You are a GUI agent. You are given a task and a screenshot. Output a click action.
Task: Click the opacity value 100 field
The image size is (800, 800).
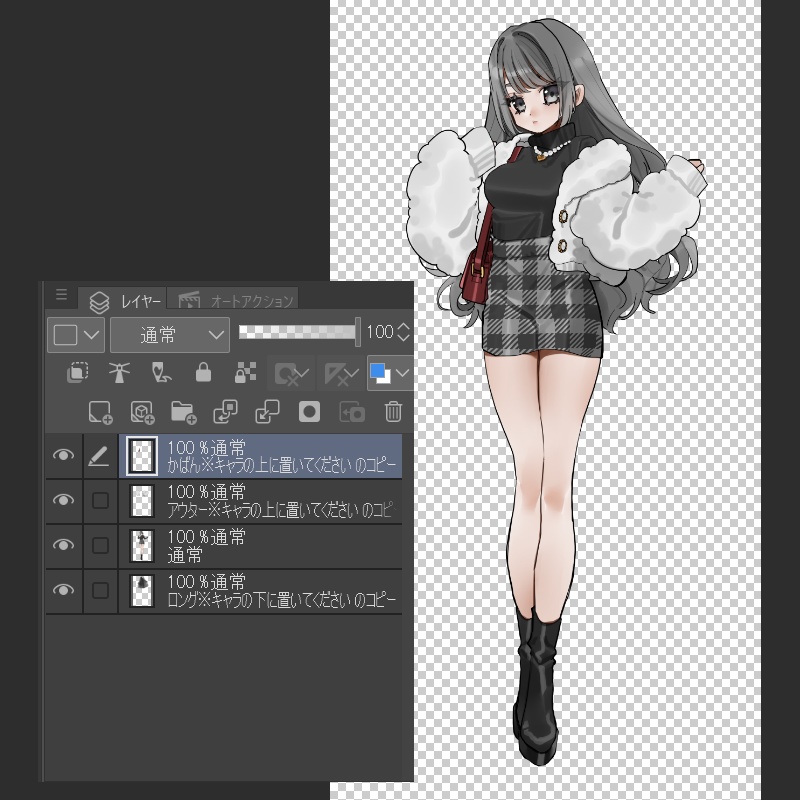(x=380, y=332)
